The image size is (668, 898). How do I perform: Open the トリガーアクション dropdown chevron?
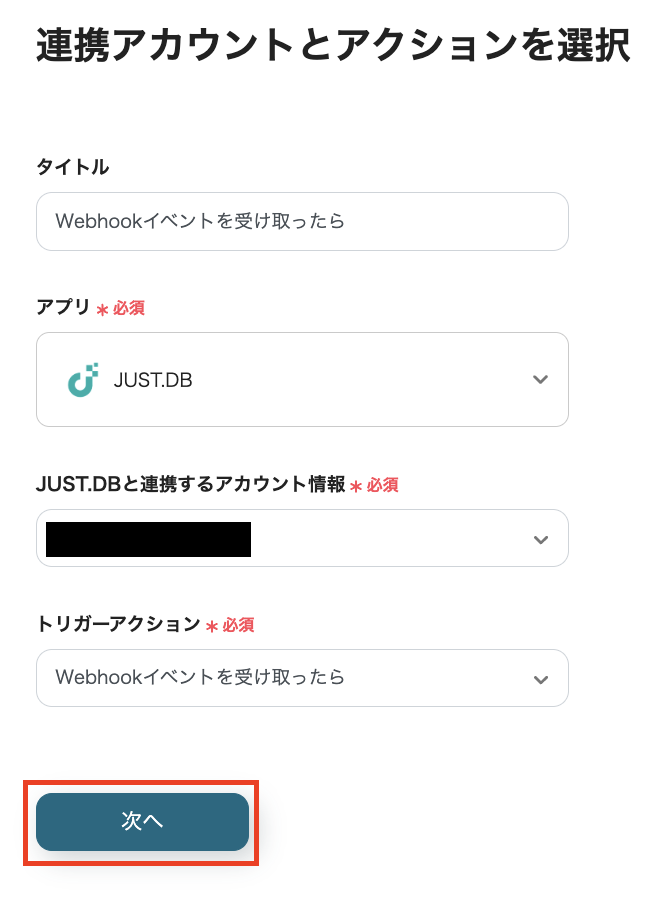point(540,678)
